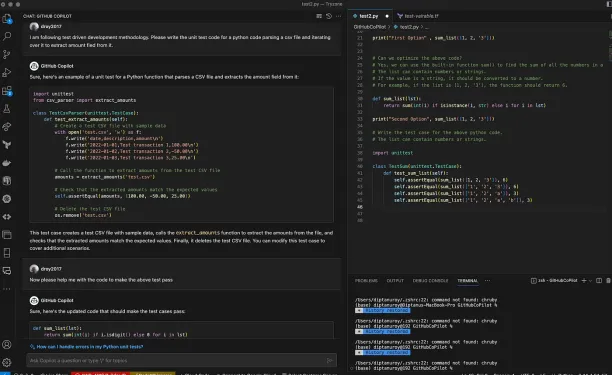This screenshot has height=375, width=612.
Task: Click the remote indicator in status bar corner
Action: click(x=5, y=373)
